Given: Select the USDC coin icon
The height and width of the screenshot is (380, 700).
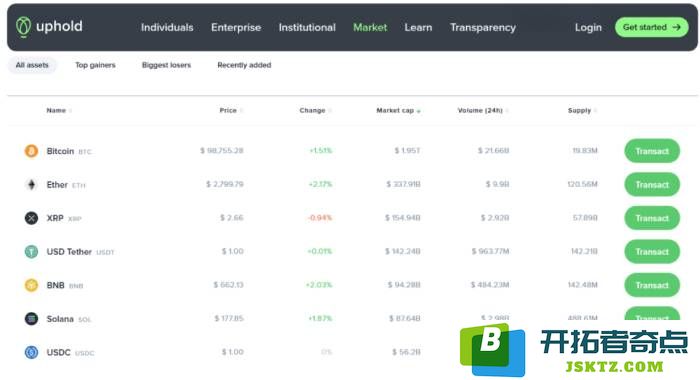Looking at the screenshot, I should click(31, 352).
